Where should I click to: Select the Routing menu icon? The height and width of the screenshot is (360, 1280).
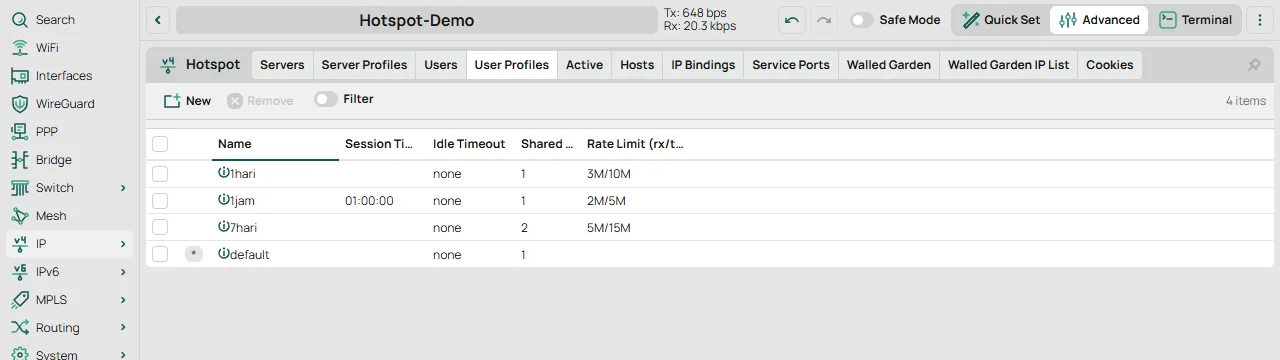19,328
